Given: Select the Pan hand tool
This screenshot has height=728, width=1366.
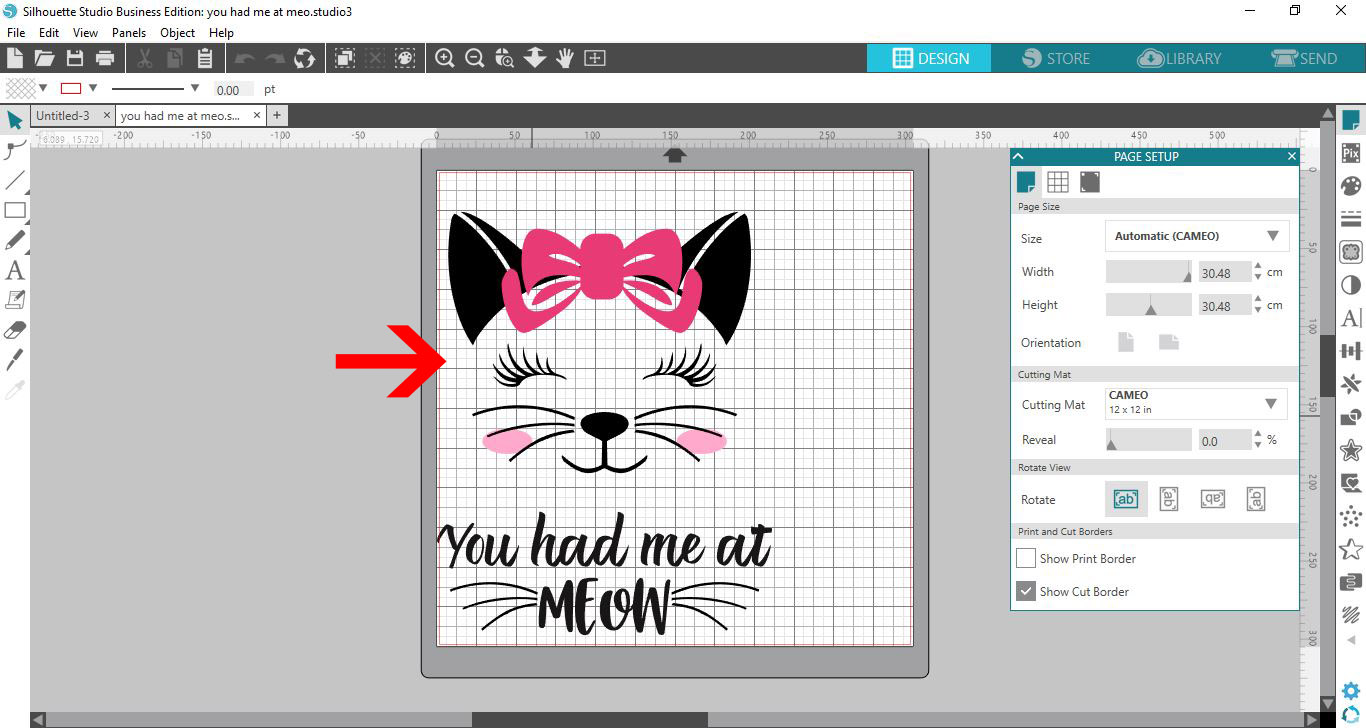Looking at the screenshot, I should pyautogui.click(x=565, y=58).
